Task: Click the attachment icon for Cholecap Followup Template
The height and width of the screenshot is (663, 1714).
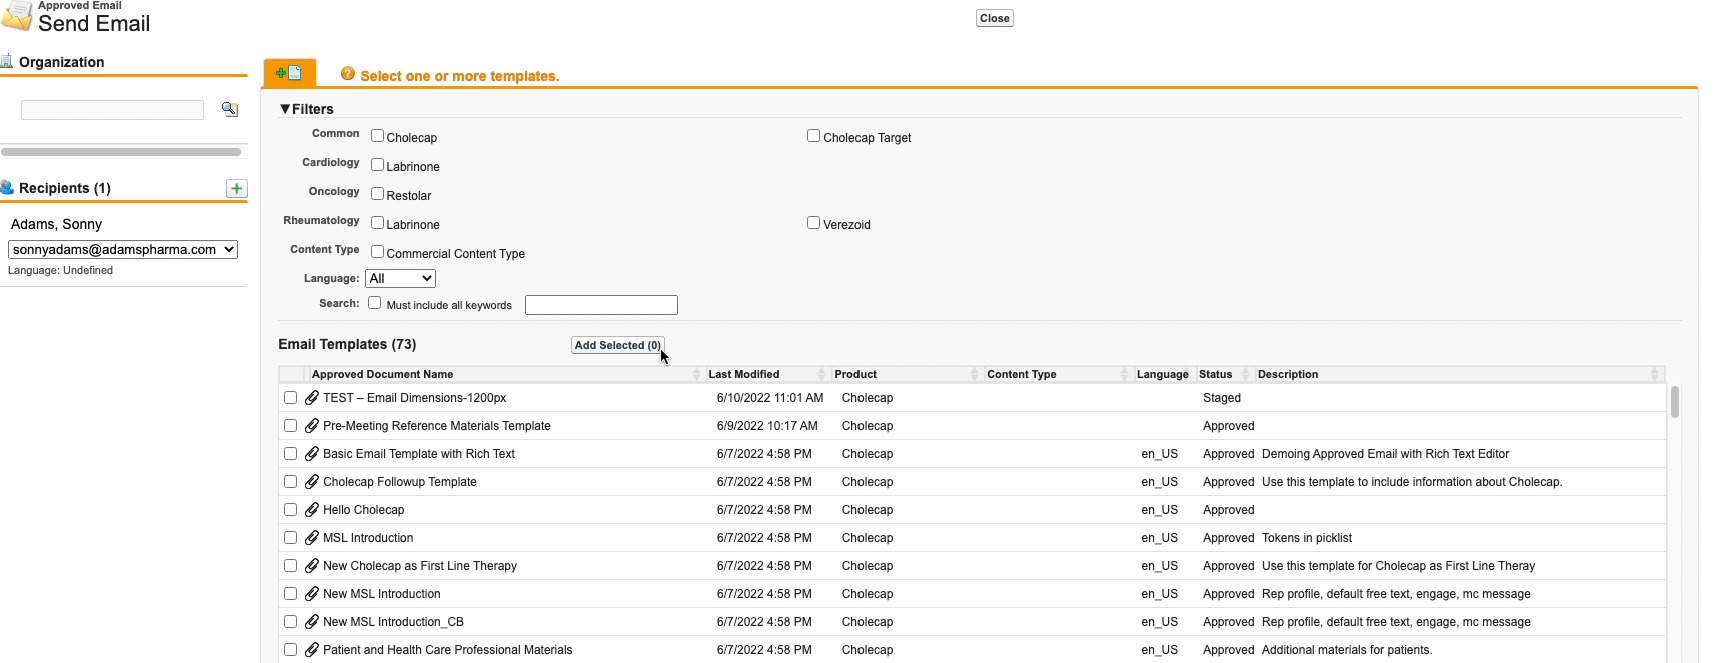Action: click(312, 482)
